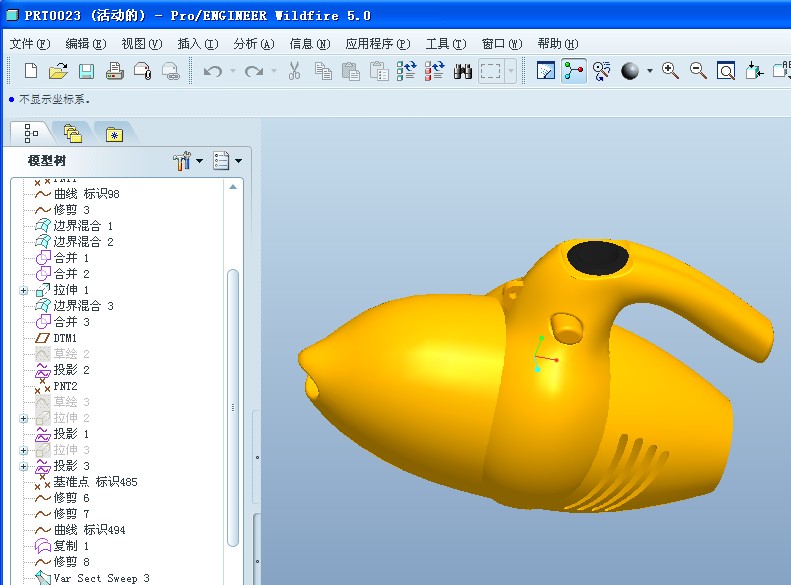Open the 分析(A) menu
The height and width of the screenshot is (585, 791).
click(254, 44)
